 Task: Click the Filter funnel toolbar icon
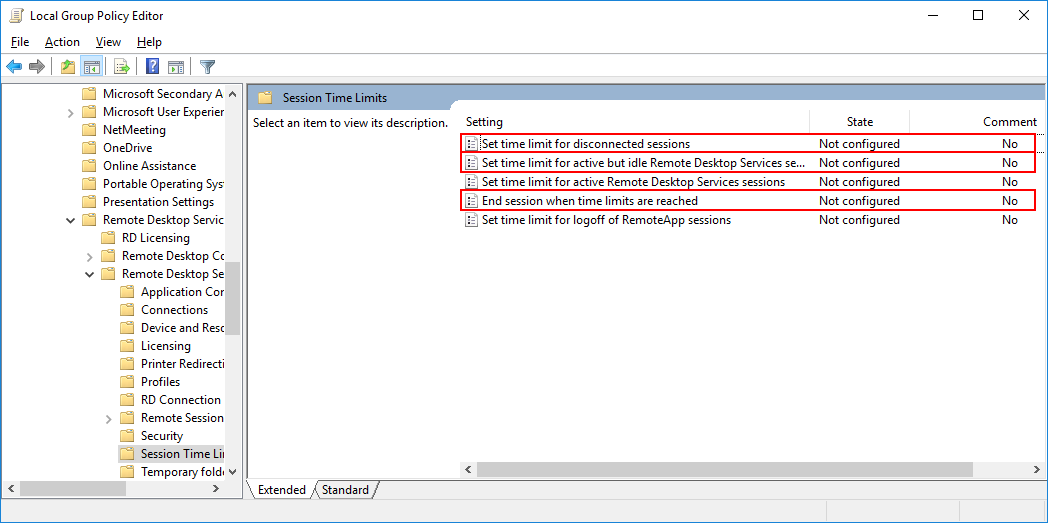(x=207, y=67)
